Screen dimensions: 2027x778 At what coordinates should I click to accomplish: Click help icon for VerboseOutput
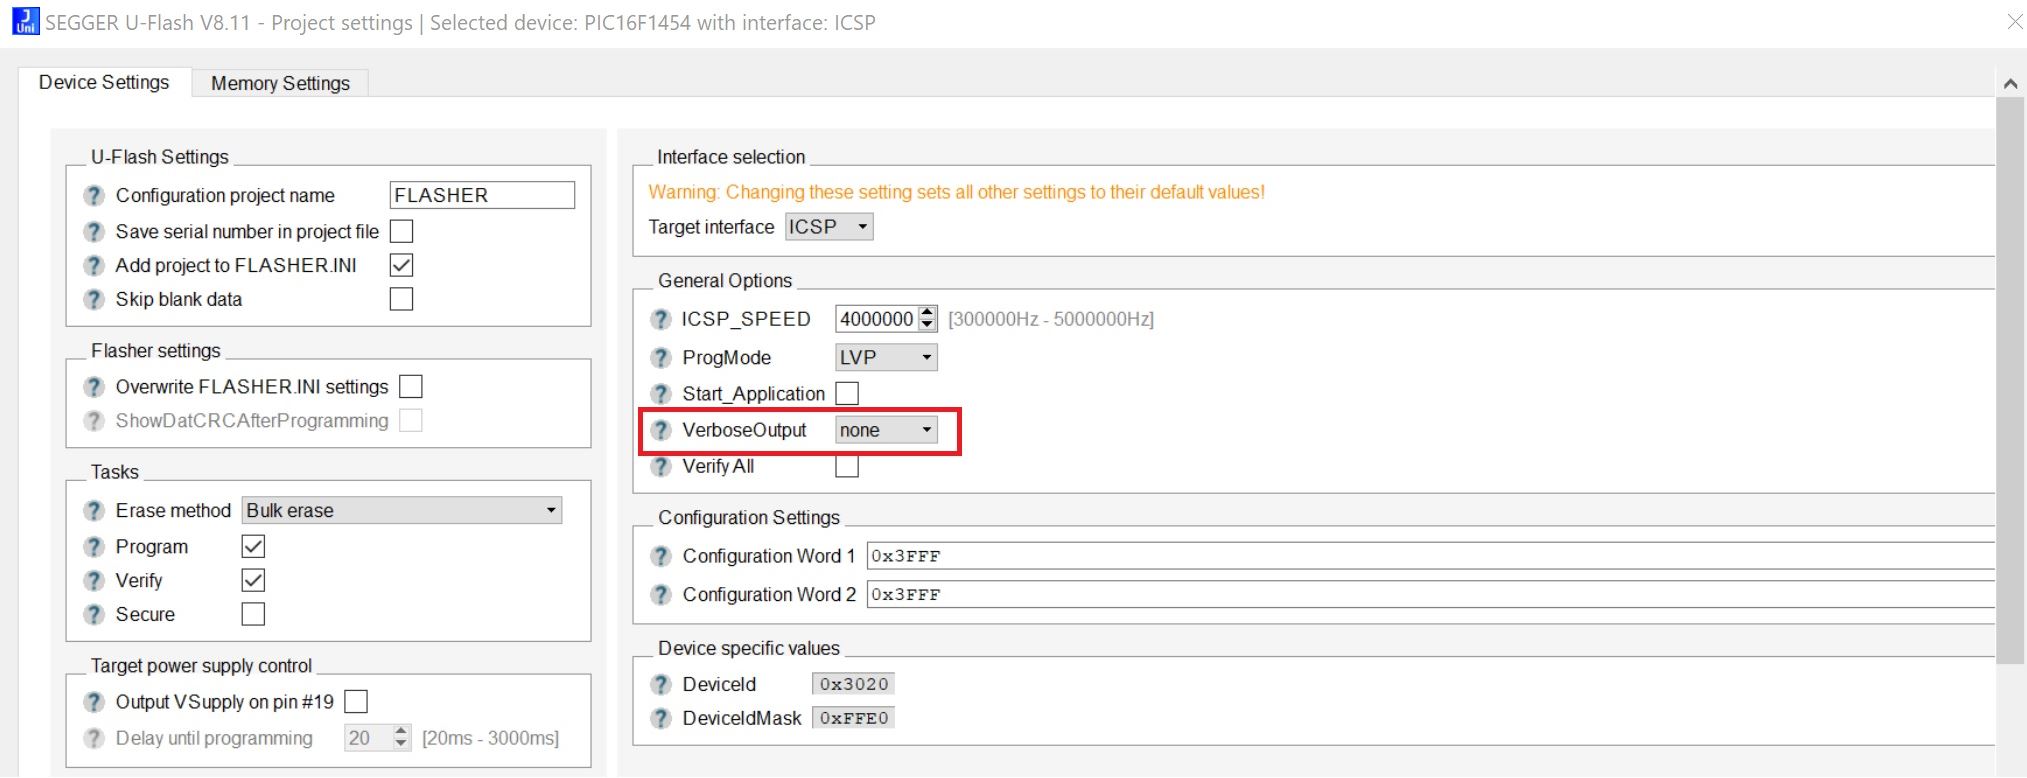click(x=660, y=430)
